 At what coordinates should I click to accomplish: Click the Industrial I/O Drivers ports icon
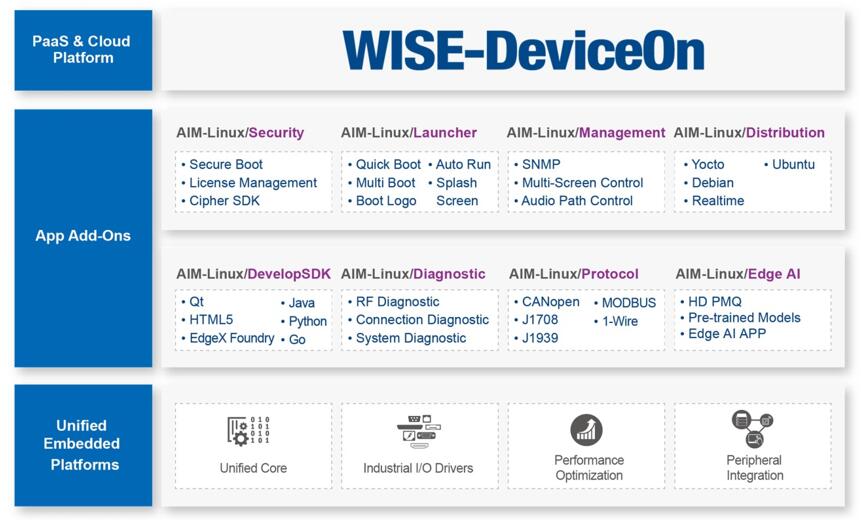[419, 432]
